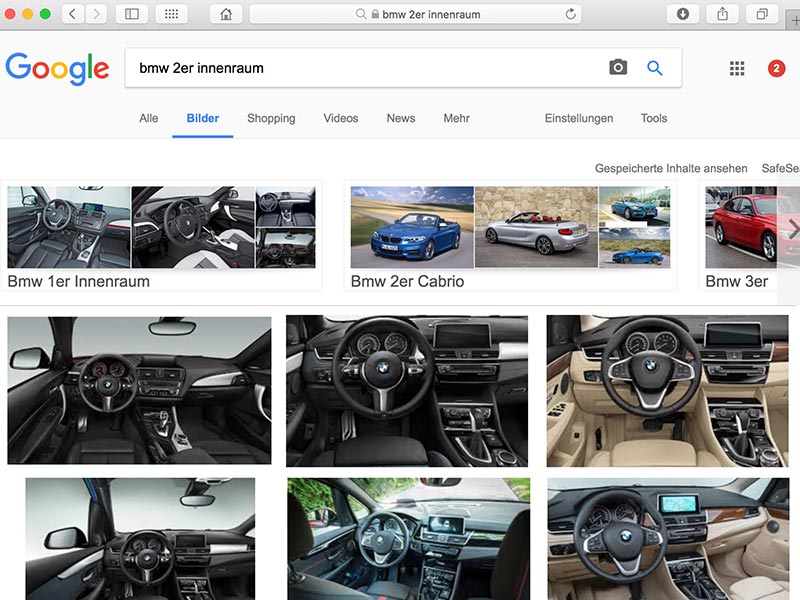This screenshot has height=600, width=800.
Task: Click the Safari address bar
Action: (x=415, y=14)
